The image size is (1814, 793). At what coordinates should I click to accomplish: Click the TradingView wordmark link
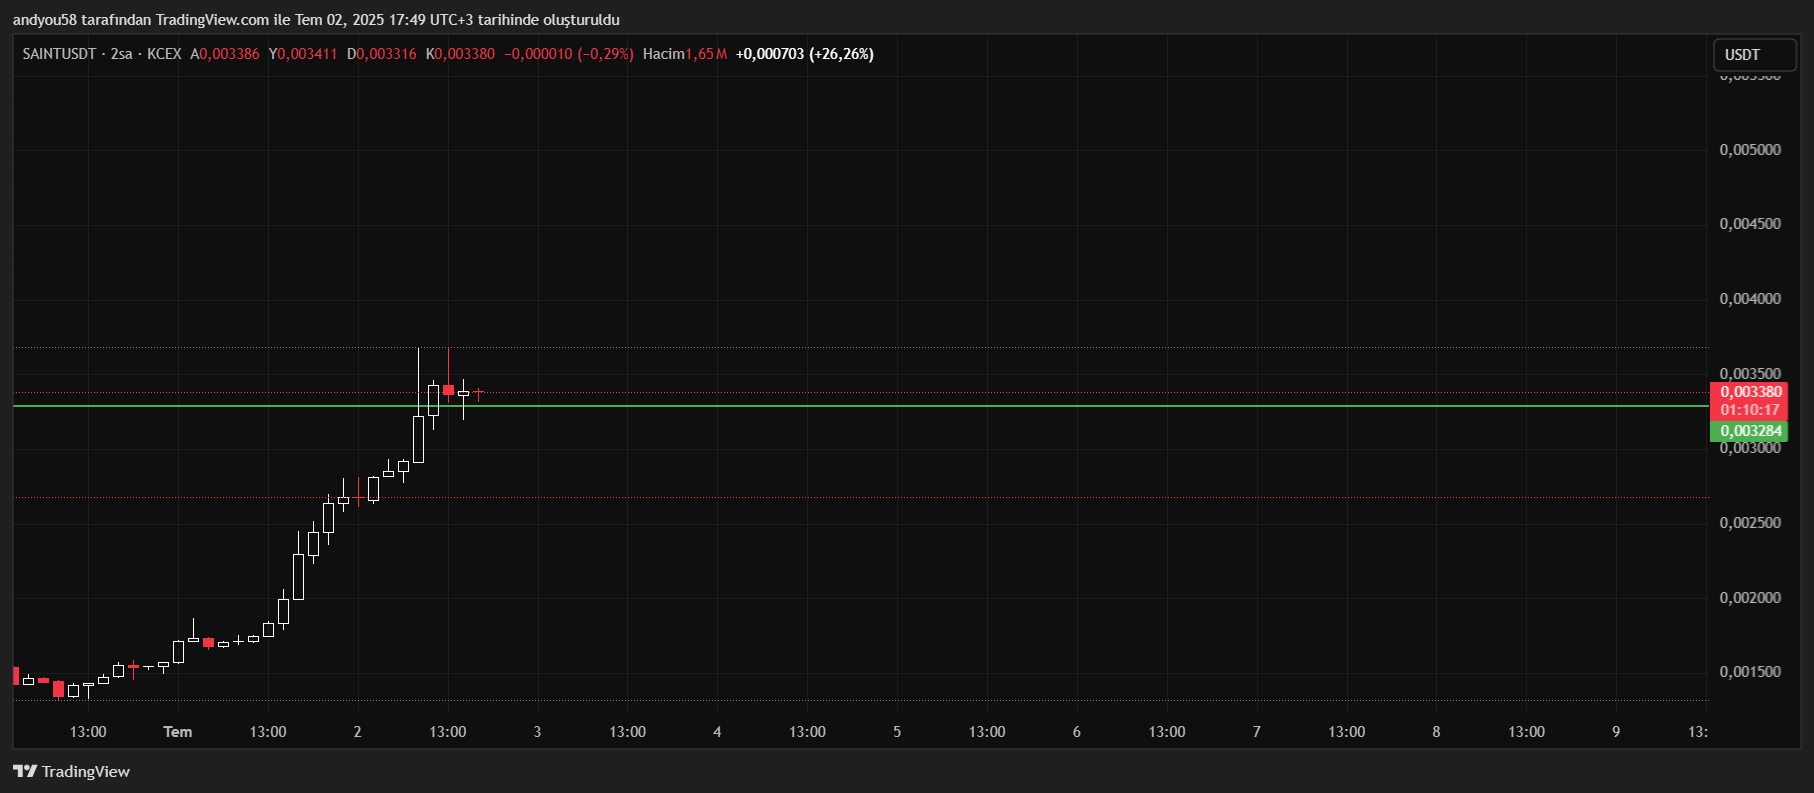pyautogui.click(x=86, y=771)
